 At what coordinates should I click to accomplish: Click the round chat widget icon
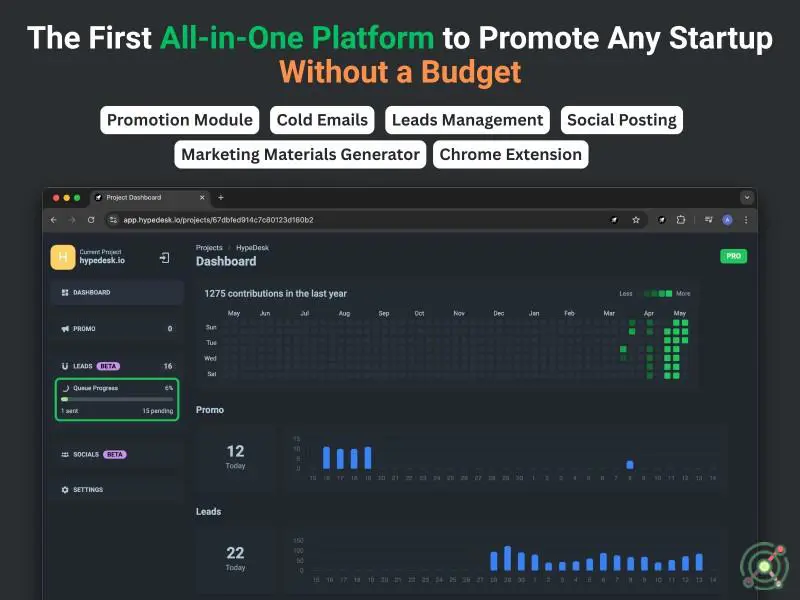point(763,567)
